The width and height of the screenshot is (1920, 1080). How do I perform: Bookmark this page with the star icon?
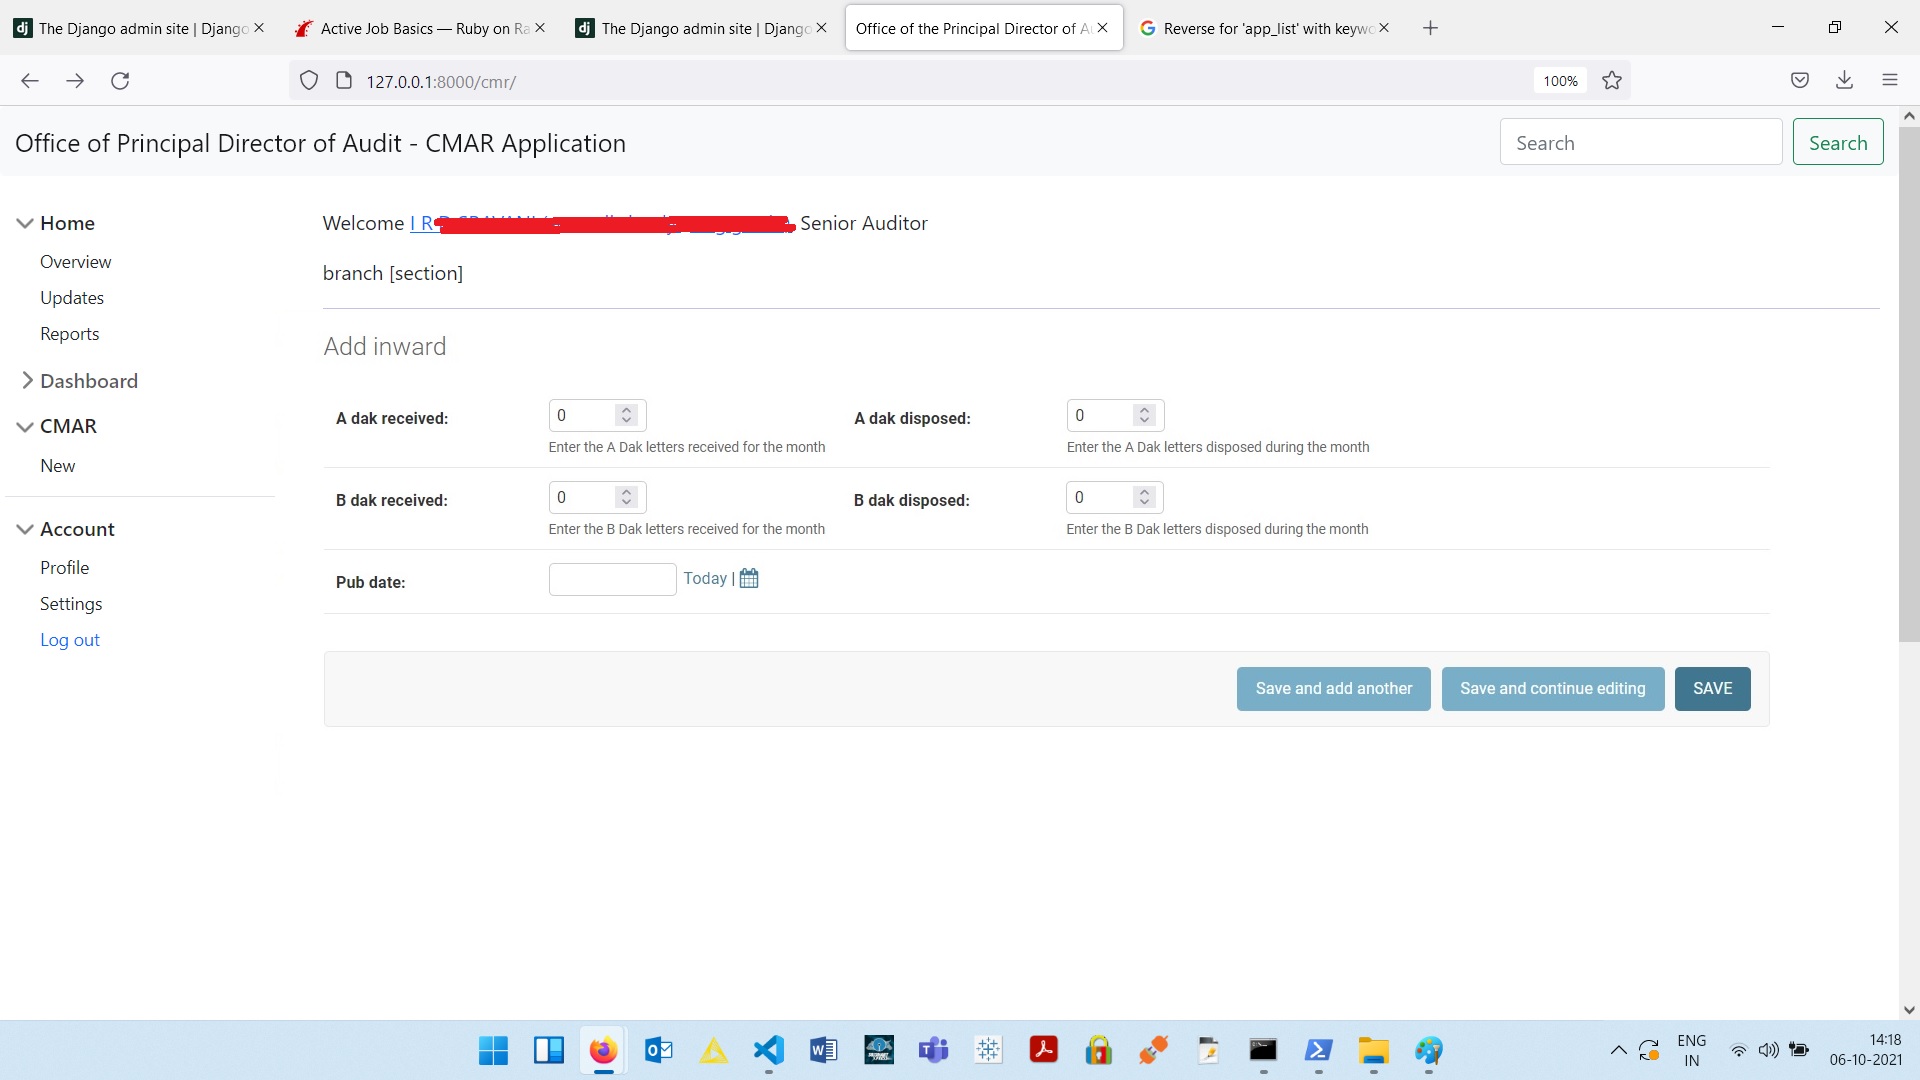click(1612, 81)
